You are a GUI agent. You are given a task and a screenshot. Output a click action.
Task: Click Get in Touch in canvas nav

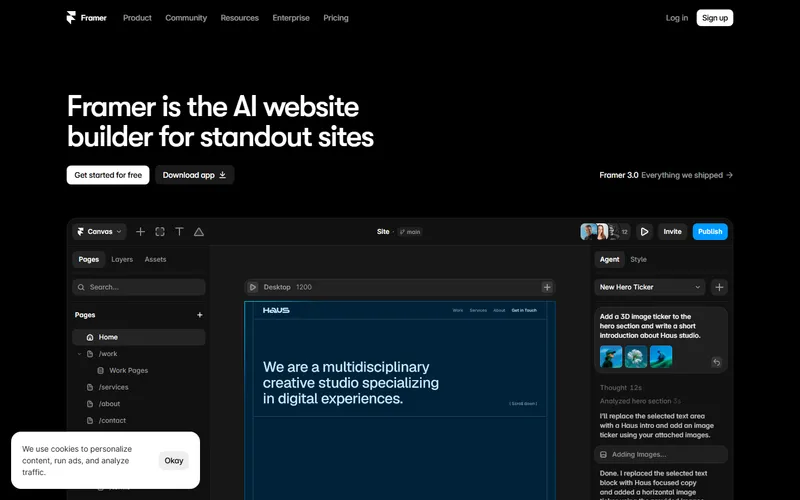(524, 310)
